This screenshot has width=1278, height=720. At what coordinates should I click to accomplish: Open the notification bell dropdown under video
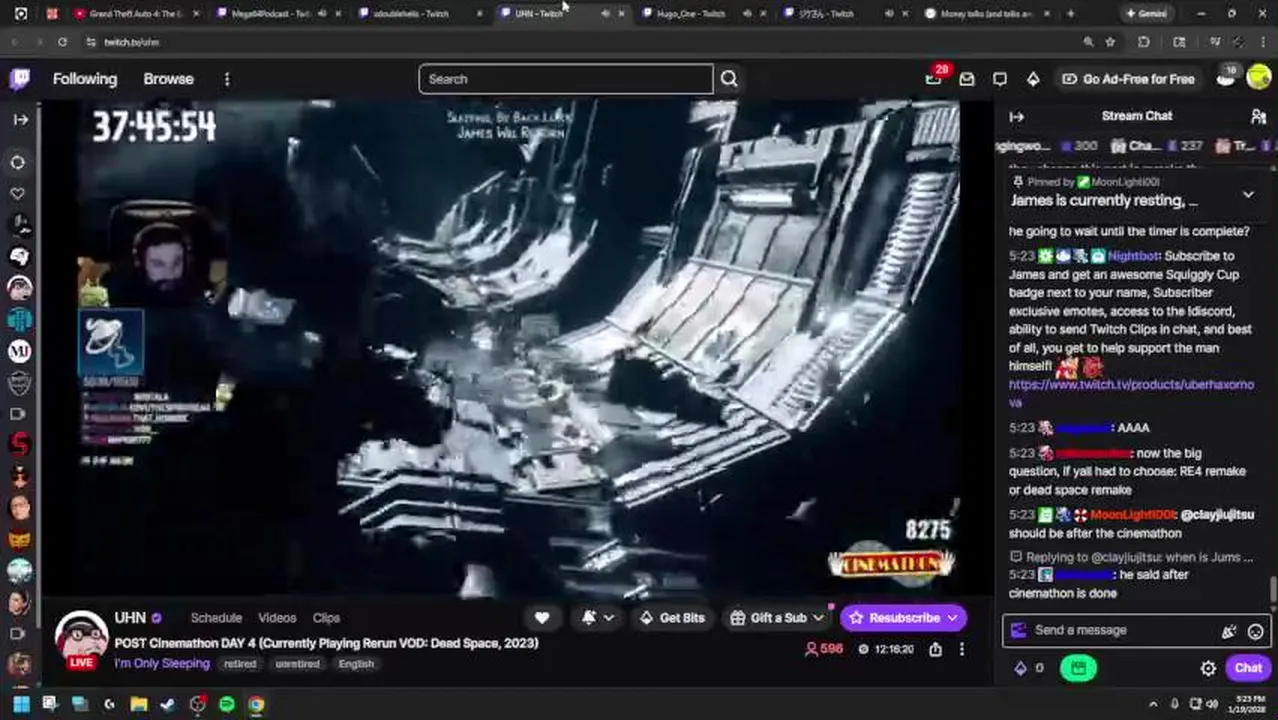(x=596, y=618)
